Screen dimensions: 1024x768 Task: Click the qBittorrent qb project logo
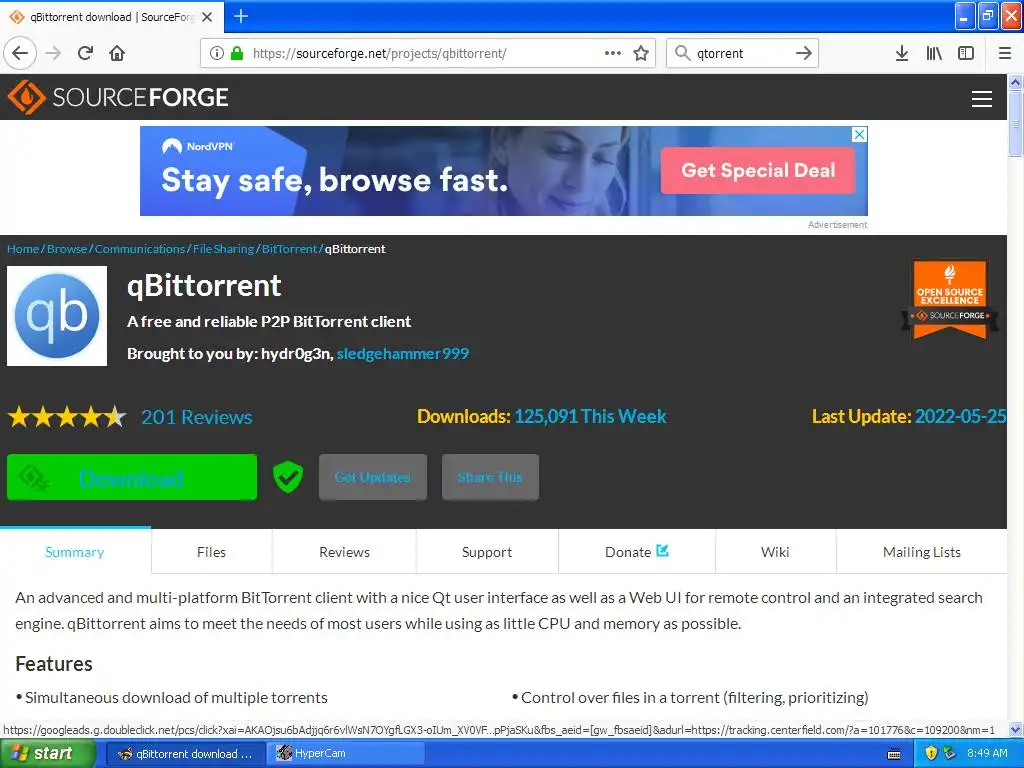click(x=57, y=315)
